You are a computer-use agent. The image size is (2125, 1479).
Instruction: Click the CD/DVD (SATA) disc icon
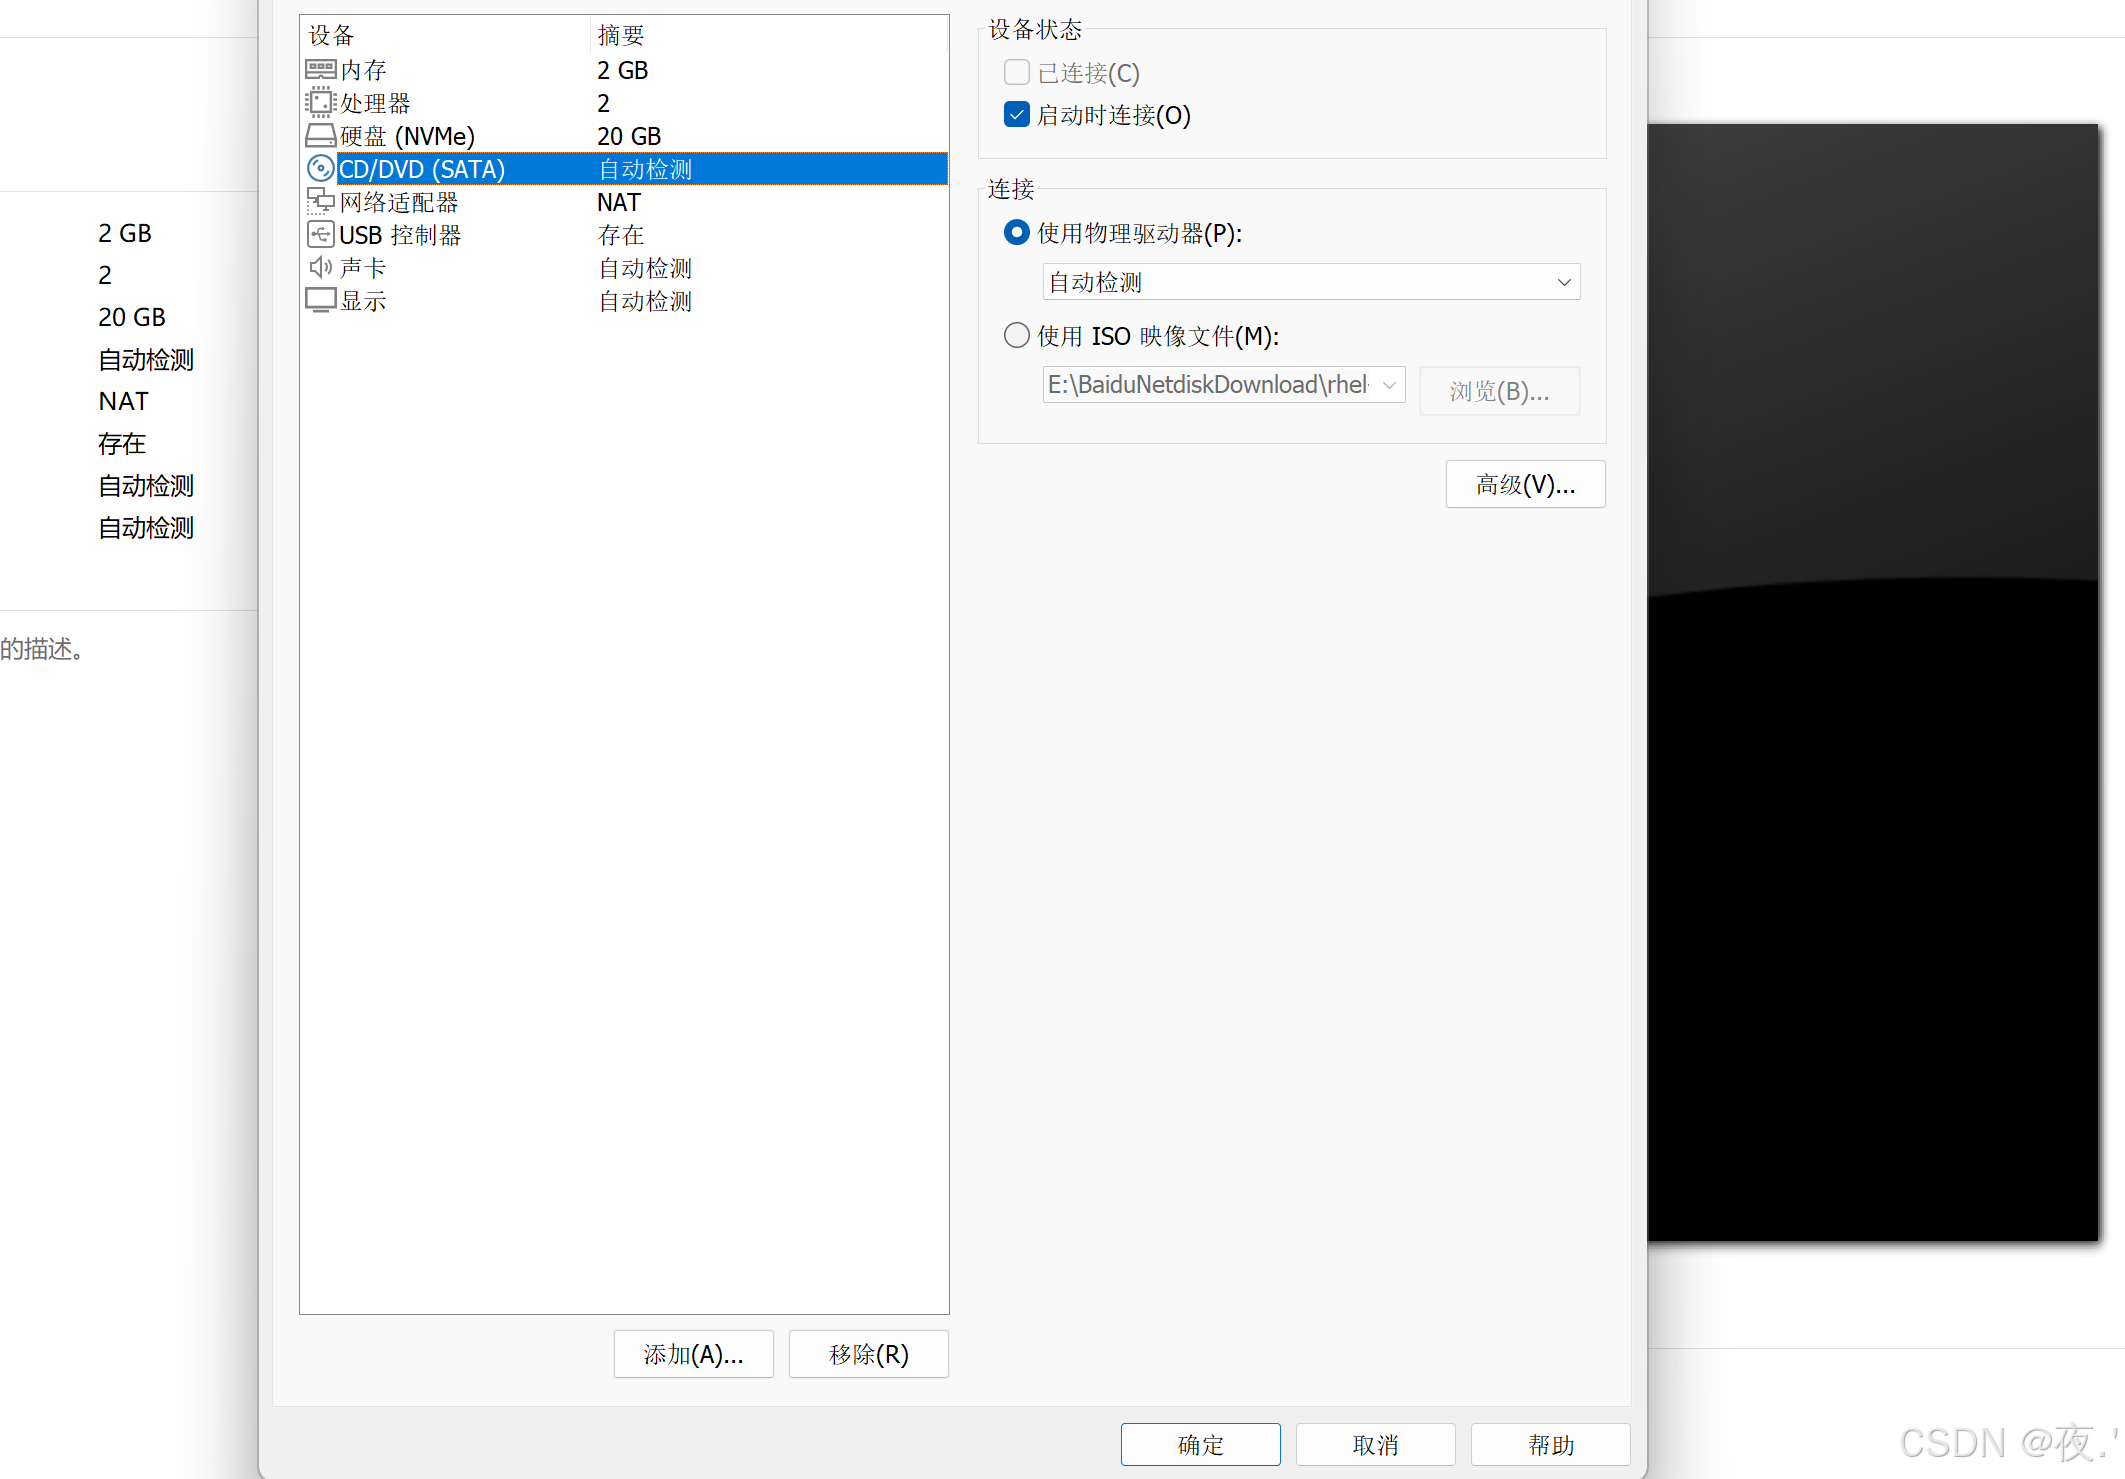pos(320,169)
